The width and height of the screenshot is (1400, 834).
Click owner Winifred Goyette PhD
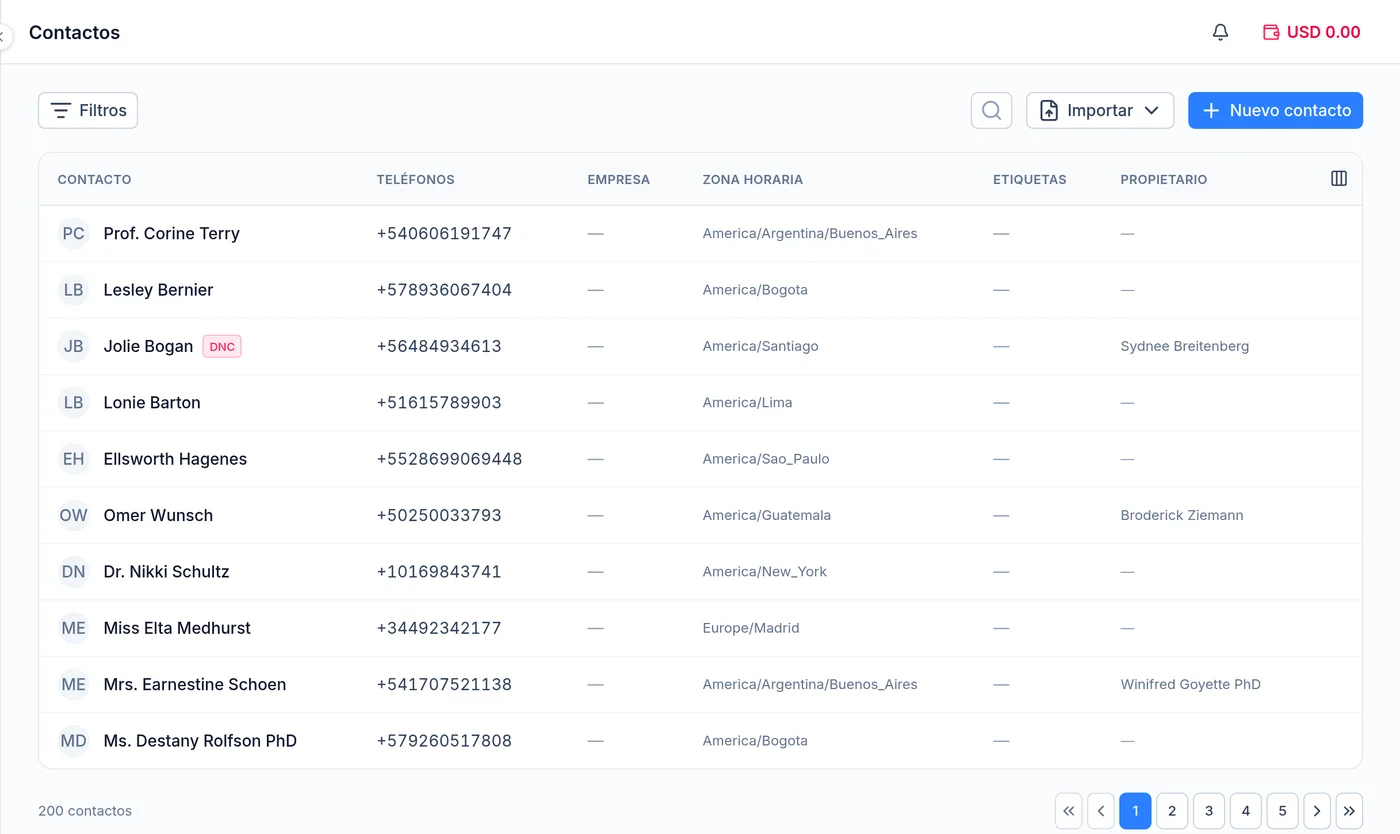point(1191,685)
